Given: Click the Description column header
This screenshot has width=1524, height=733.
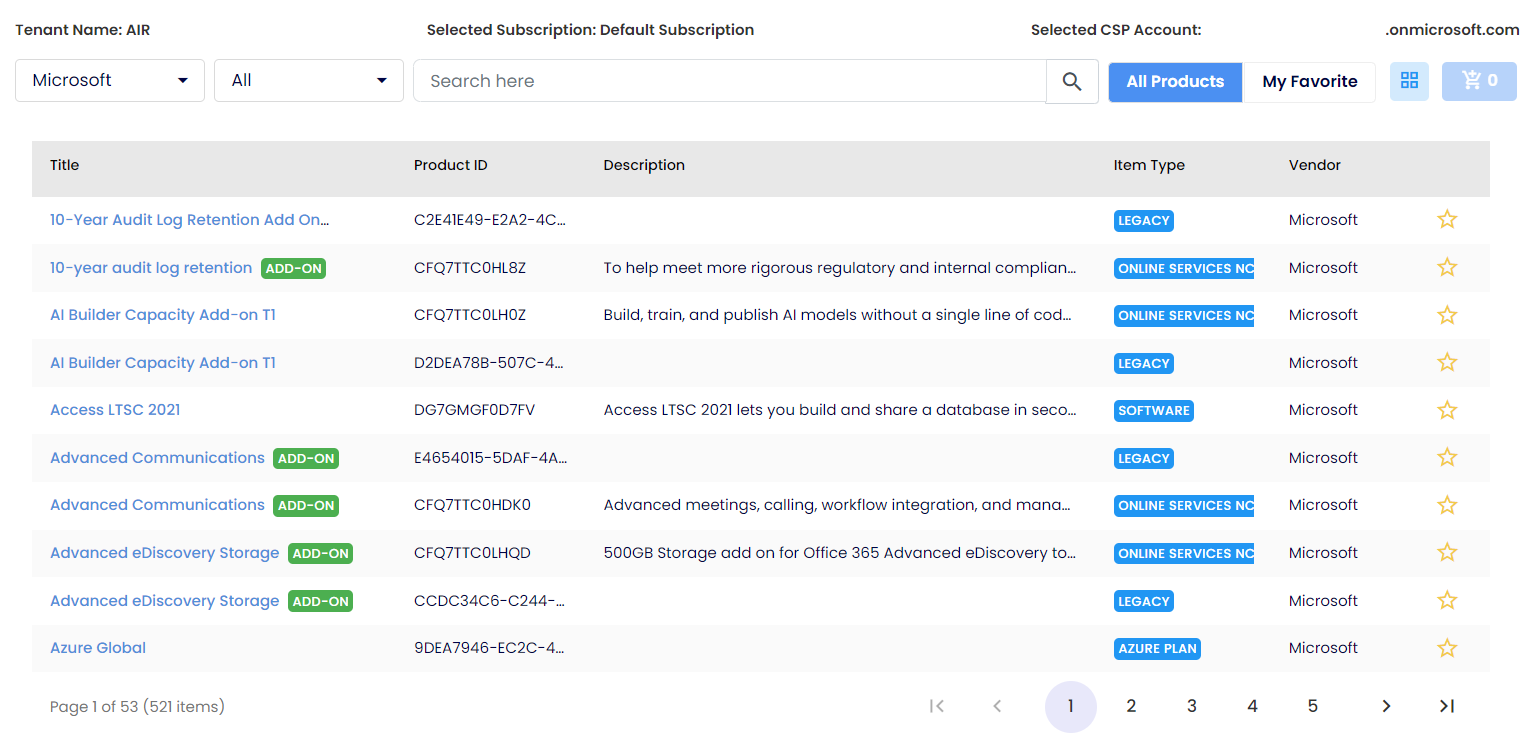Looking at the screenshot, I should (x=644, y=165).
